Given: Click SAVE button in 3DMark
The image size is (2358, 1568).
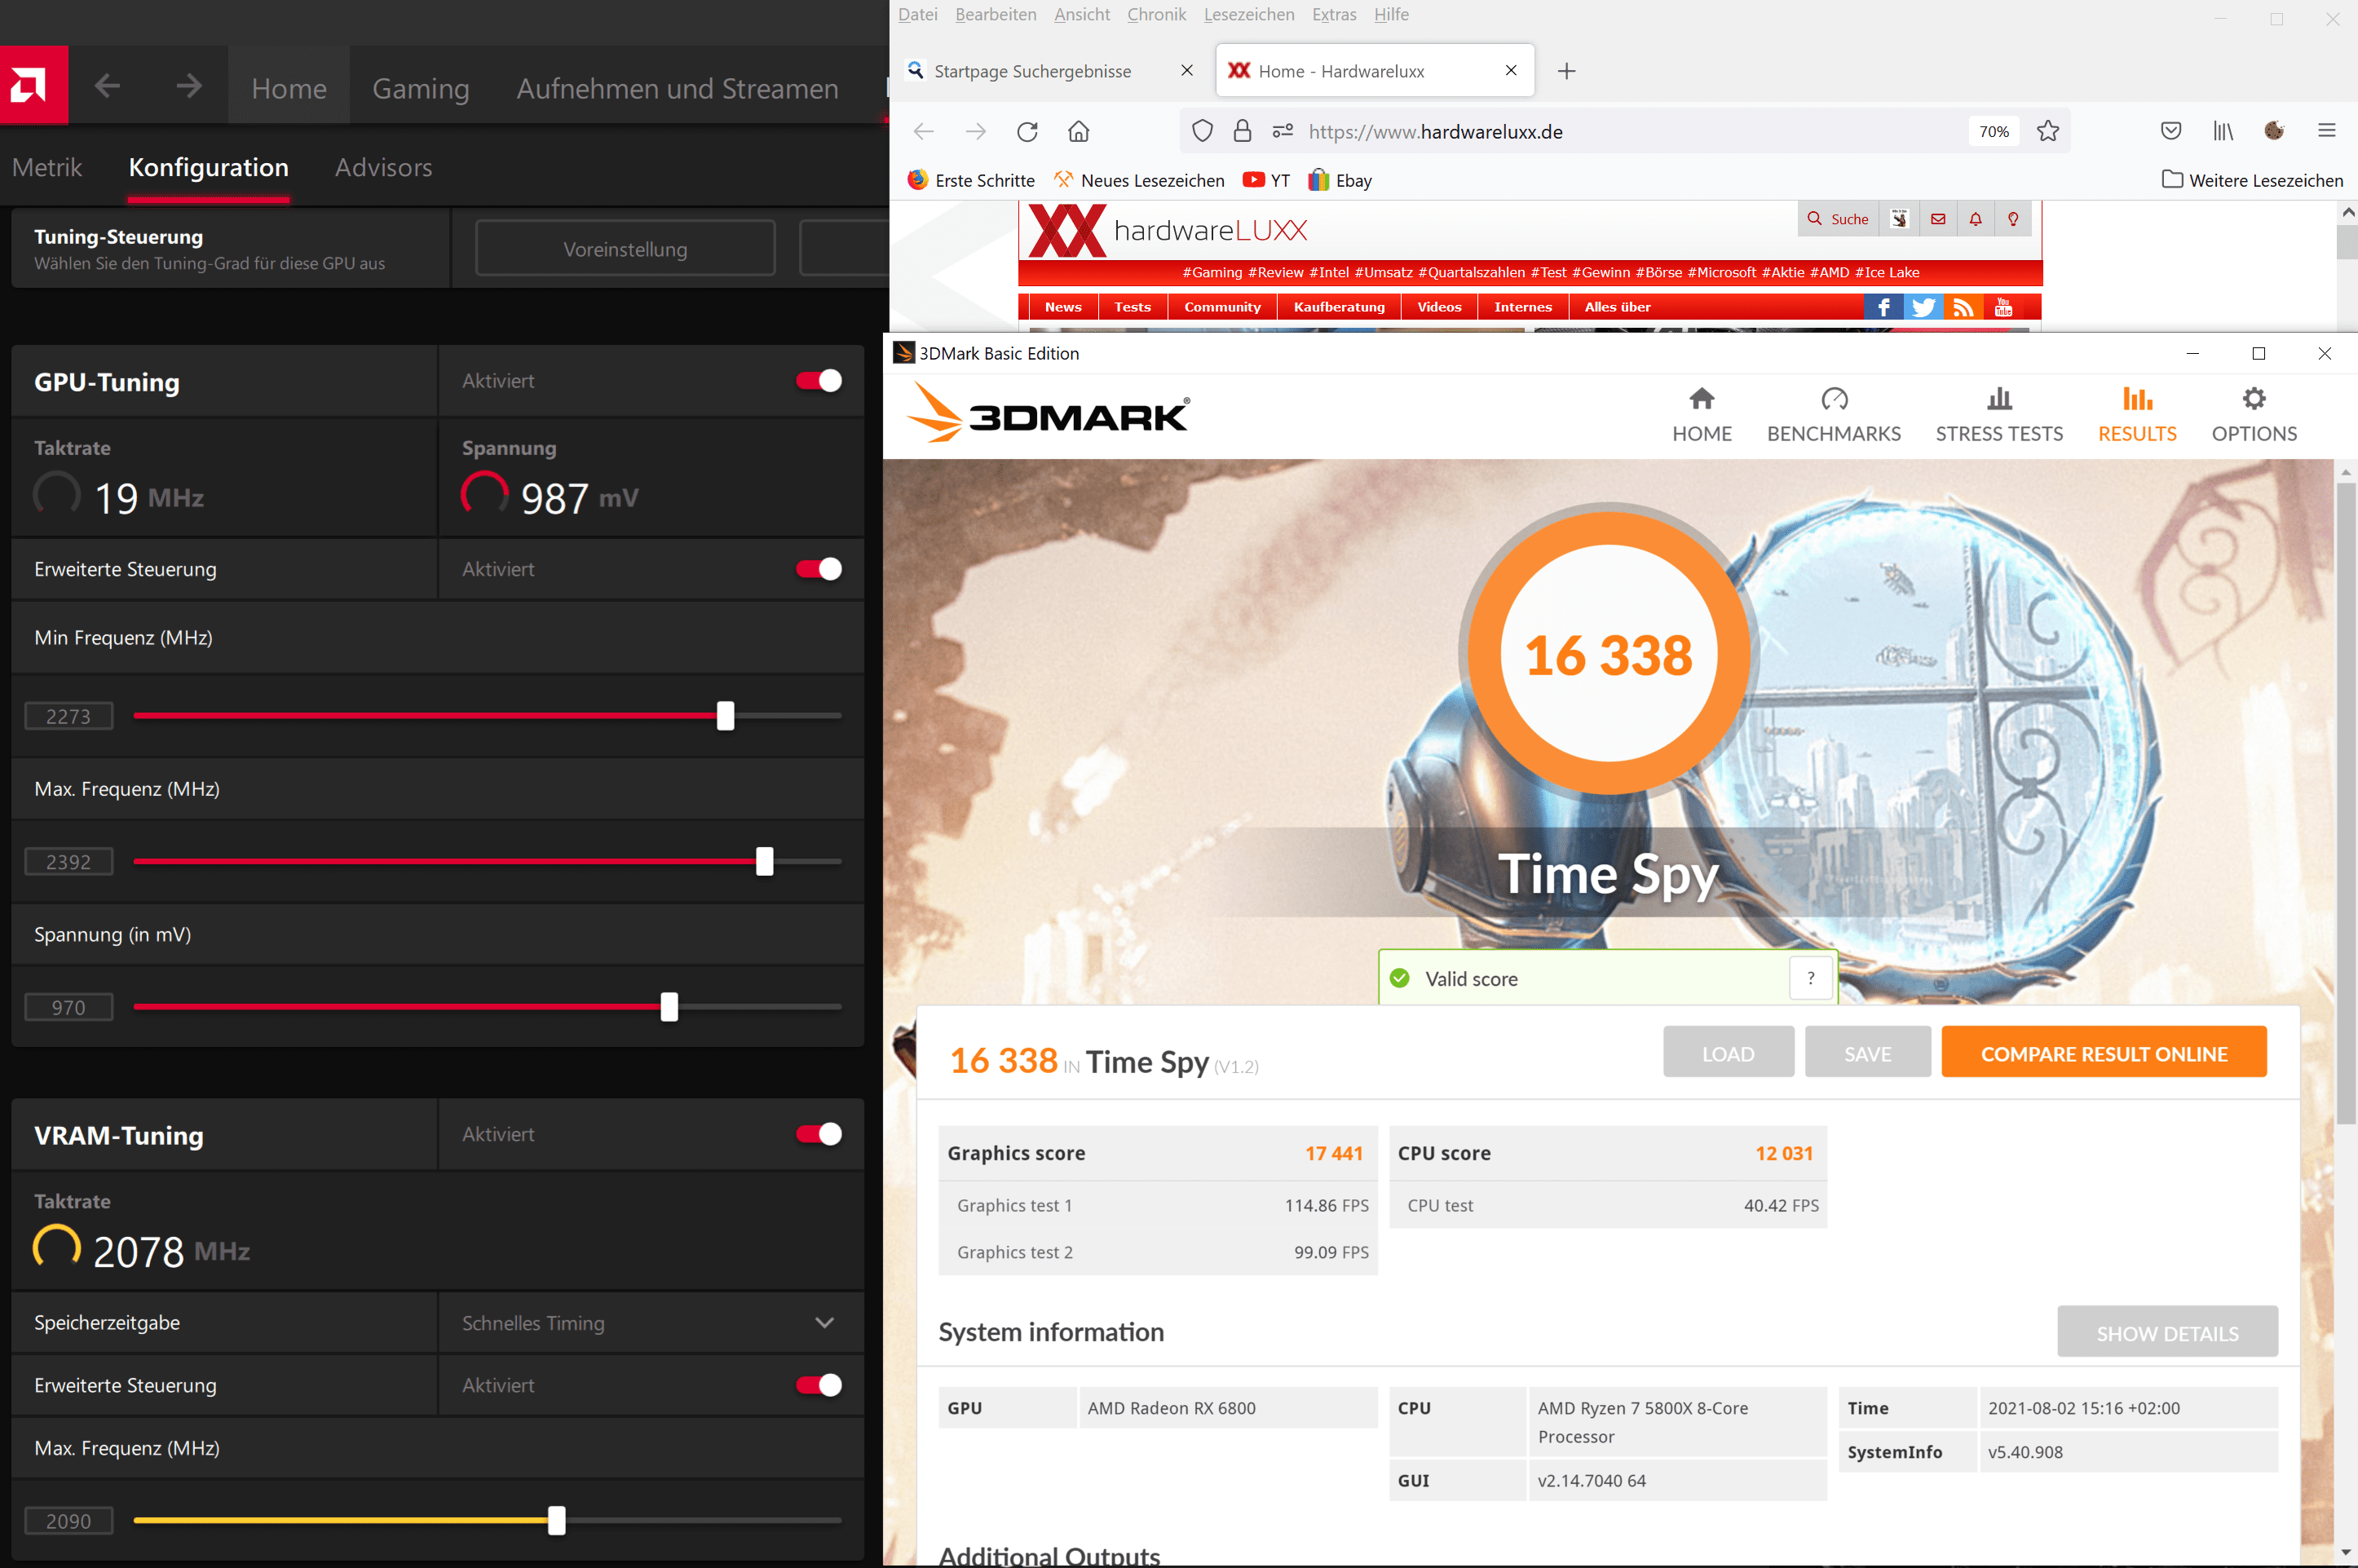Looking at the screenshot, I should [x=1867, y=1053].
